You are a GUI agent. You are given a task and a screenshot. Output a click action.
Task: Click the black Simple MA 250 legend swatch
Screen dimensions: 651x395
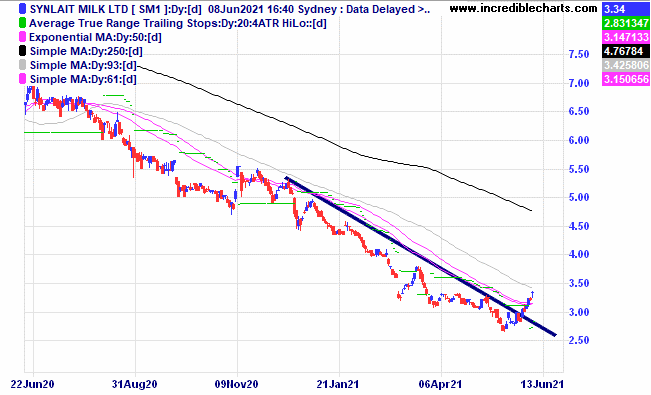(22, 51)
